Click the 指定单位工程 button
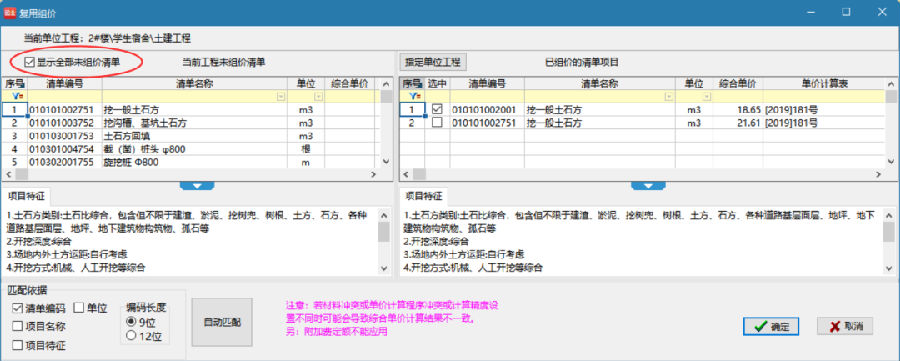This screenshot has height=361, width=900. 433,61
